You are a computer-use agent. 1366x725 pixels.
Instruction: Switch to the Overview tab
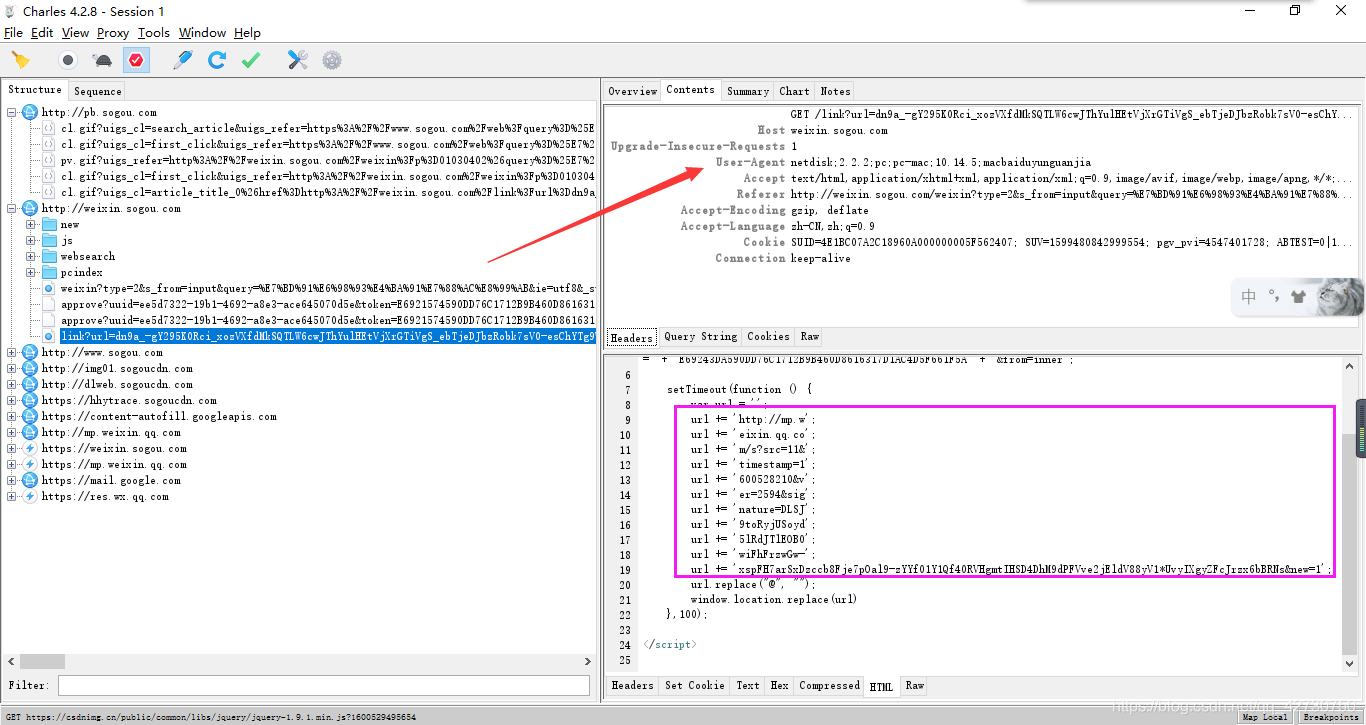633,91
